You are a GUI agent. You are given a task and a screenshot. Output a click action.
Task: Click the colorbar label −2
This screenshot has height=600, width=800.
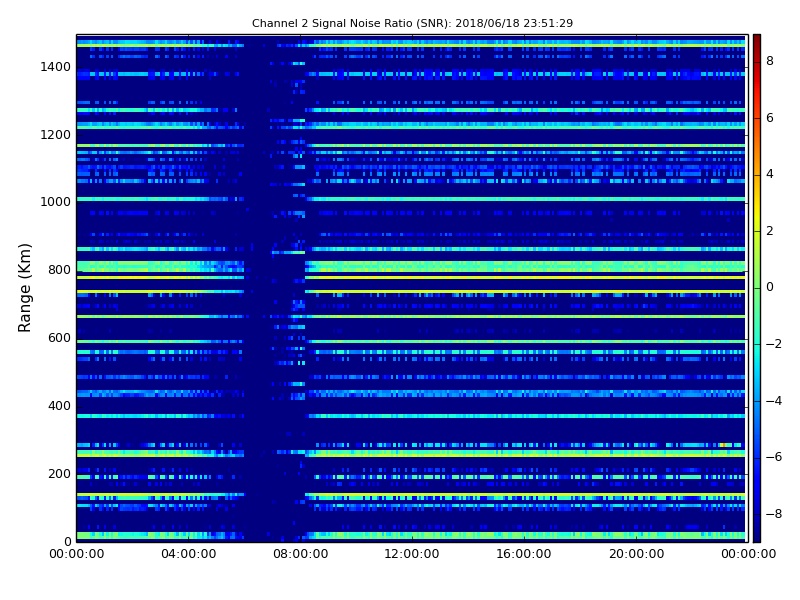(x=774, y=344)
